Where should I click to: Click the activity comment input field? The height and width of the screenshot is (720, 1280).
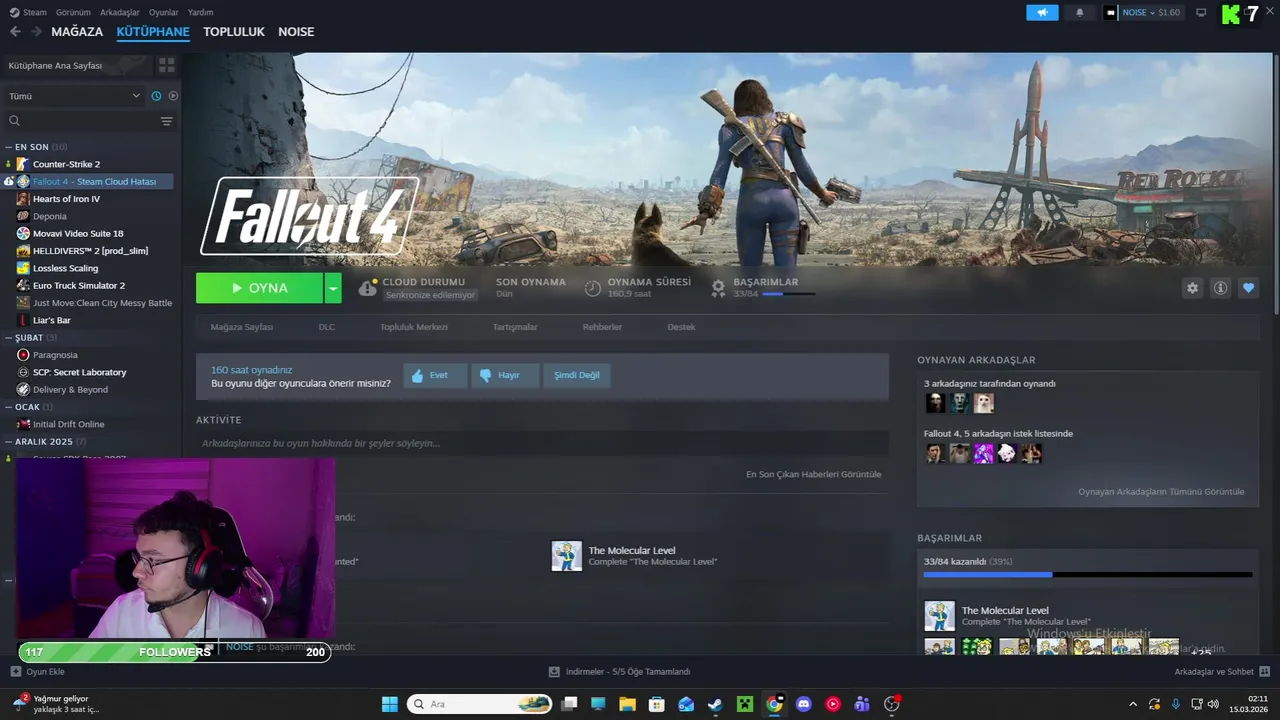point(542,443)
